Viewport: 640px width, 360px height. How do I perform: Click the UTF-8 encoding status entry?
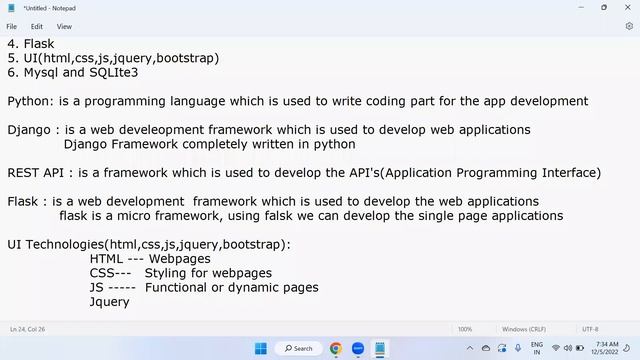590,329
